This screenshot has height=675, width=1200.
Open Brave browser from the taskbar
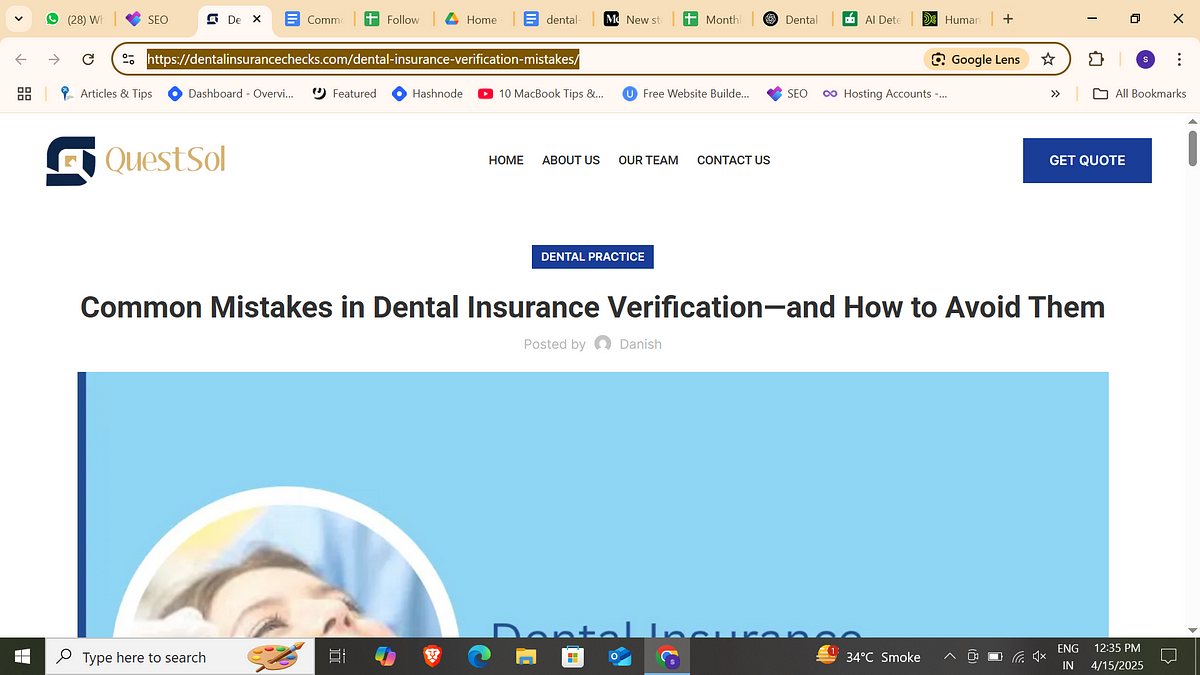click(432, 657)
